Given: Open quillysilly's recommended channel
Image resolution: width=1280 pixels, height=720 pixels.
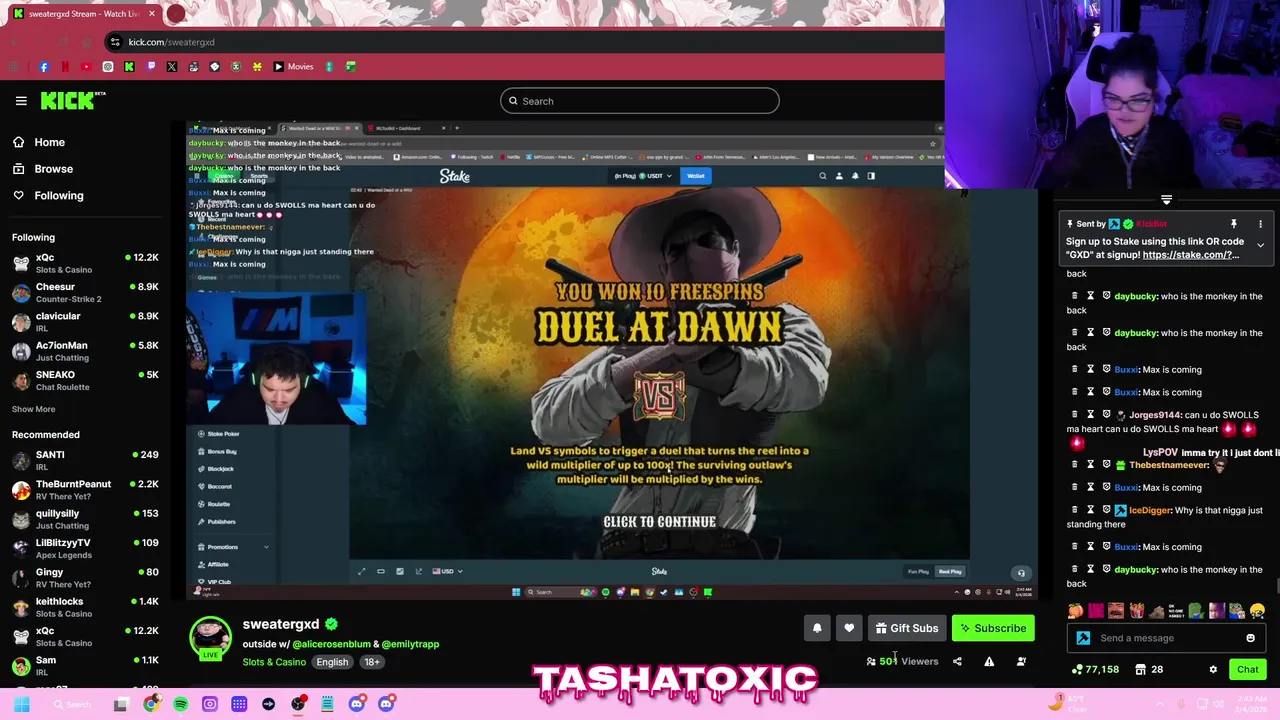Looking at the screenshot, I should 85,519.
